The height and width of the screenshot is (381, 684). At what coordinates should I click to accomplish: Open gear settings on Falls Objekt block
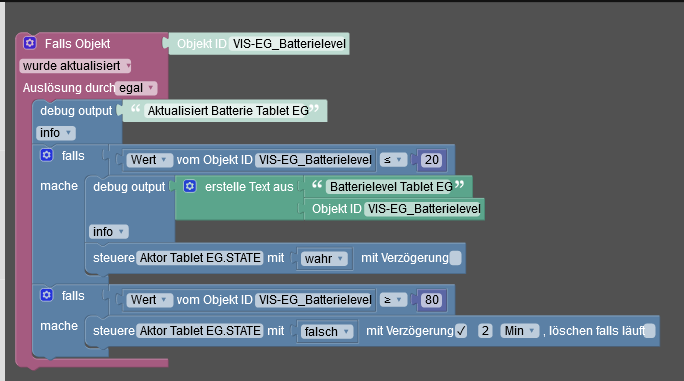click(30, 43)
